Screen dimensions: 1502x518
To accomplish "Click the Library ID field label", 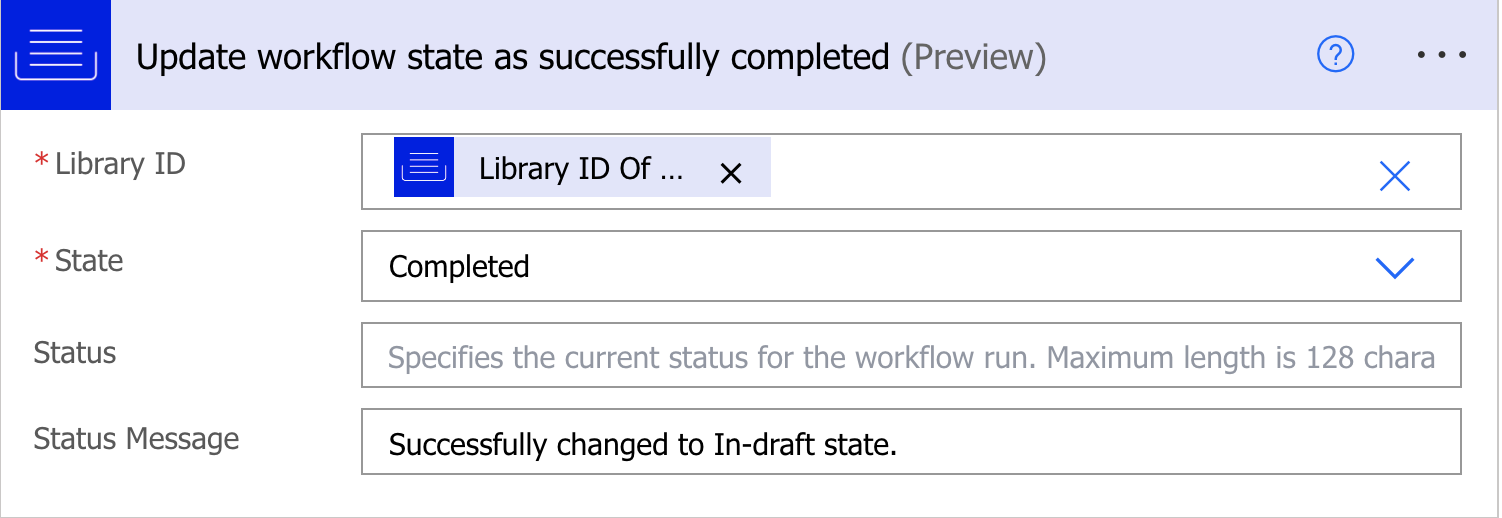I will coord(120,163).
